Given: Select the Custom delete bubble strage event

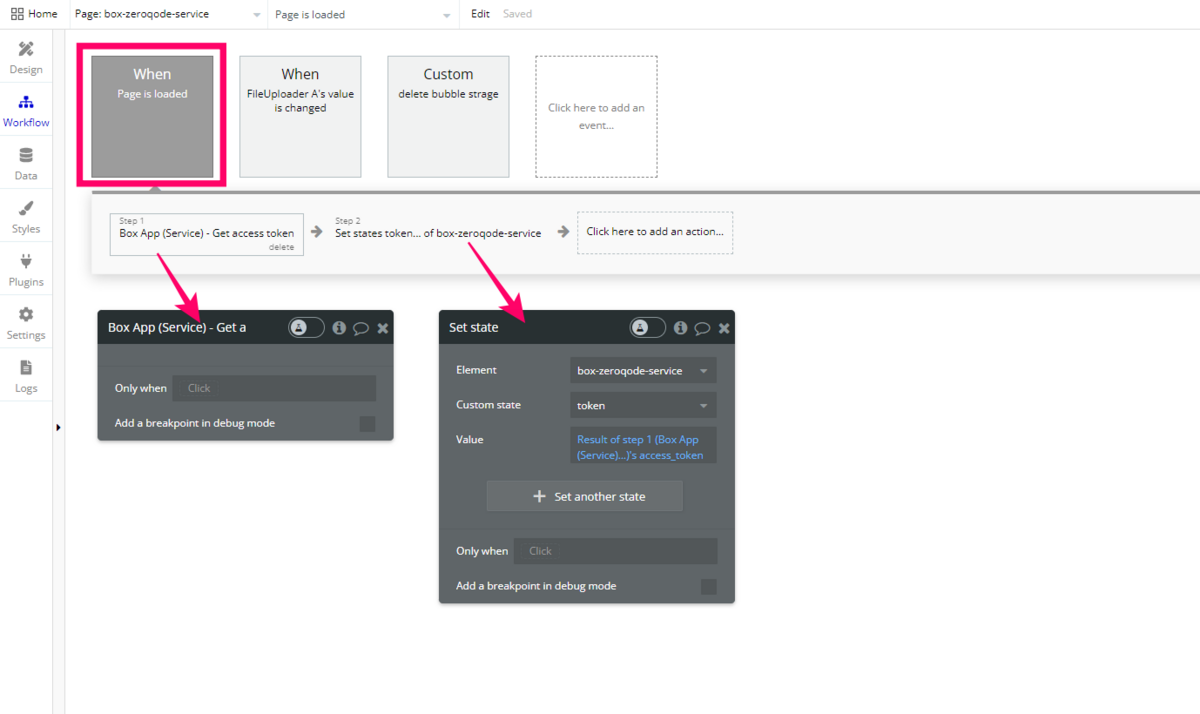Looking at the screenshot, I should coord(448,117).
